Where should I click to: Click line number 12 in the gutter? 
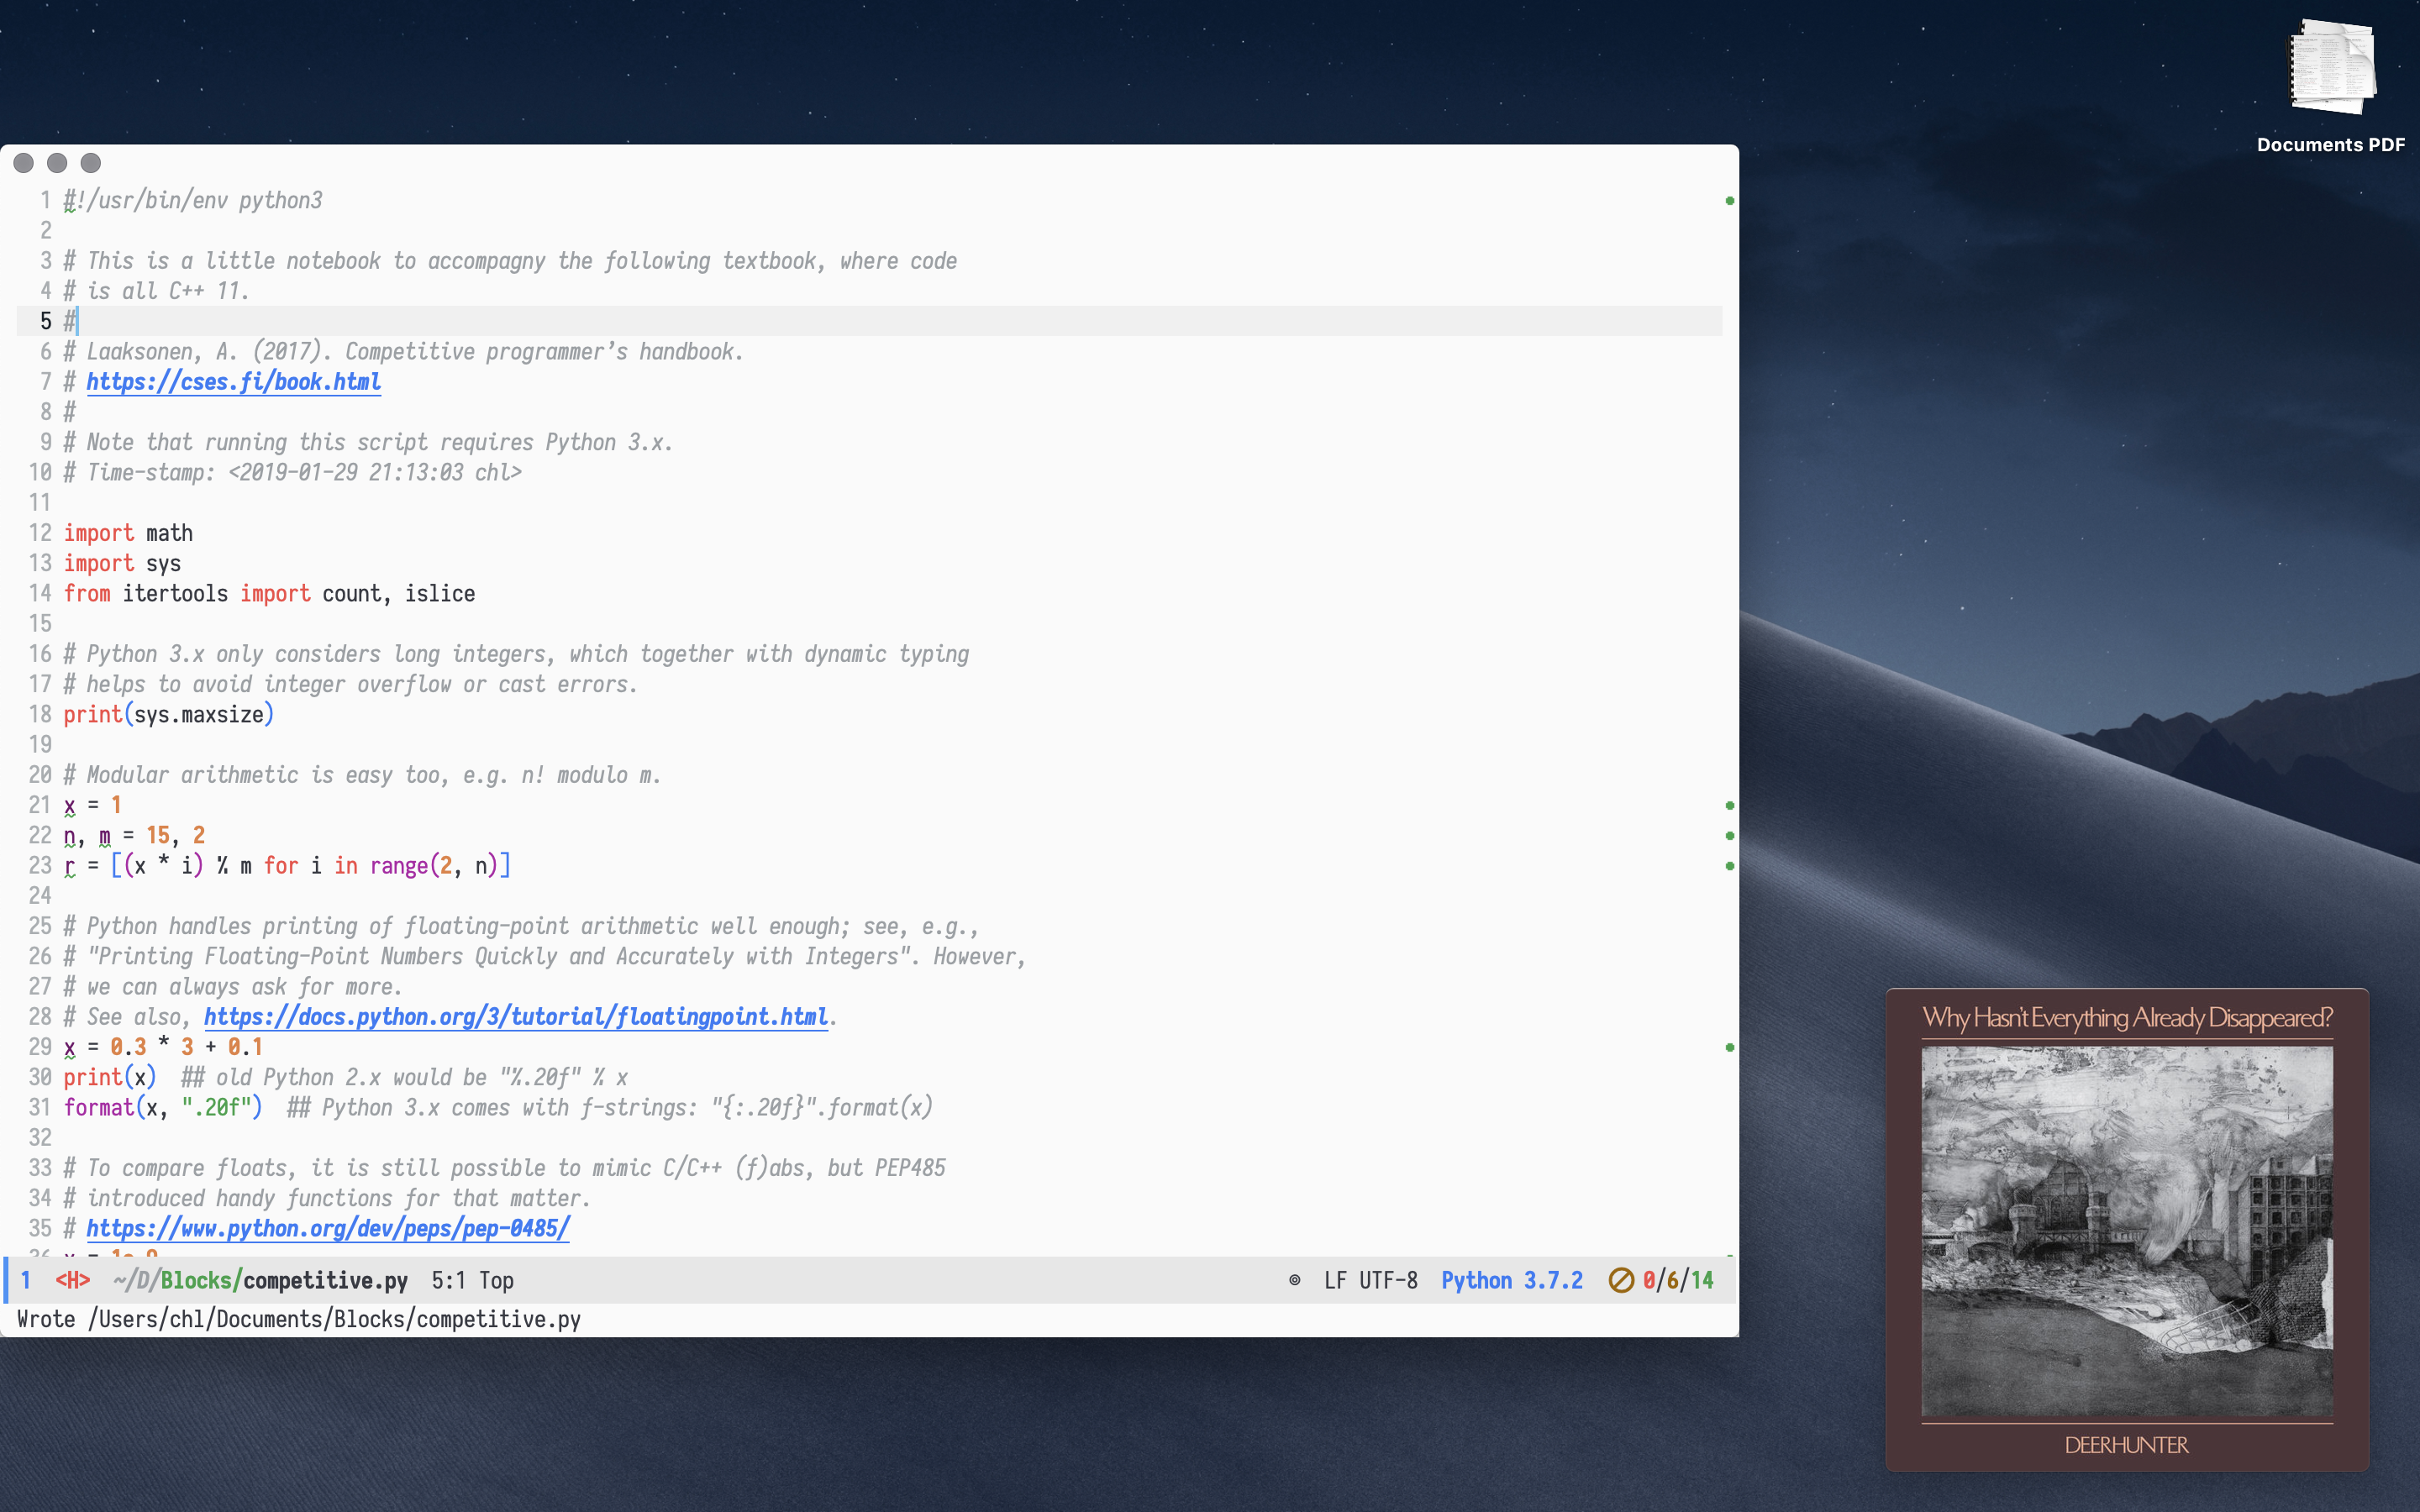pyautogui.click(x=40, y=533)
